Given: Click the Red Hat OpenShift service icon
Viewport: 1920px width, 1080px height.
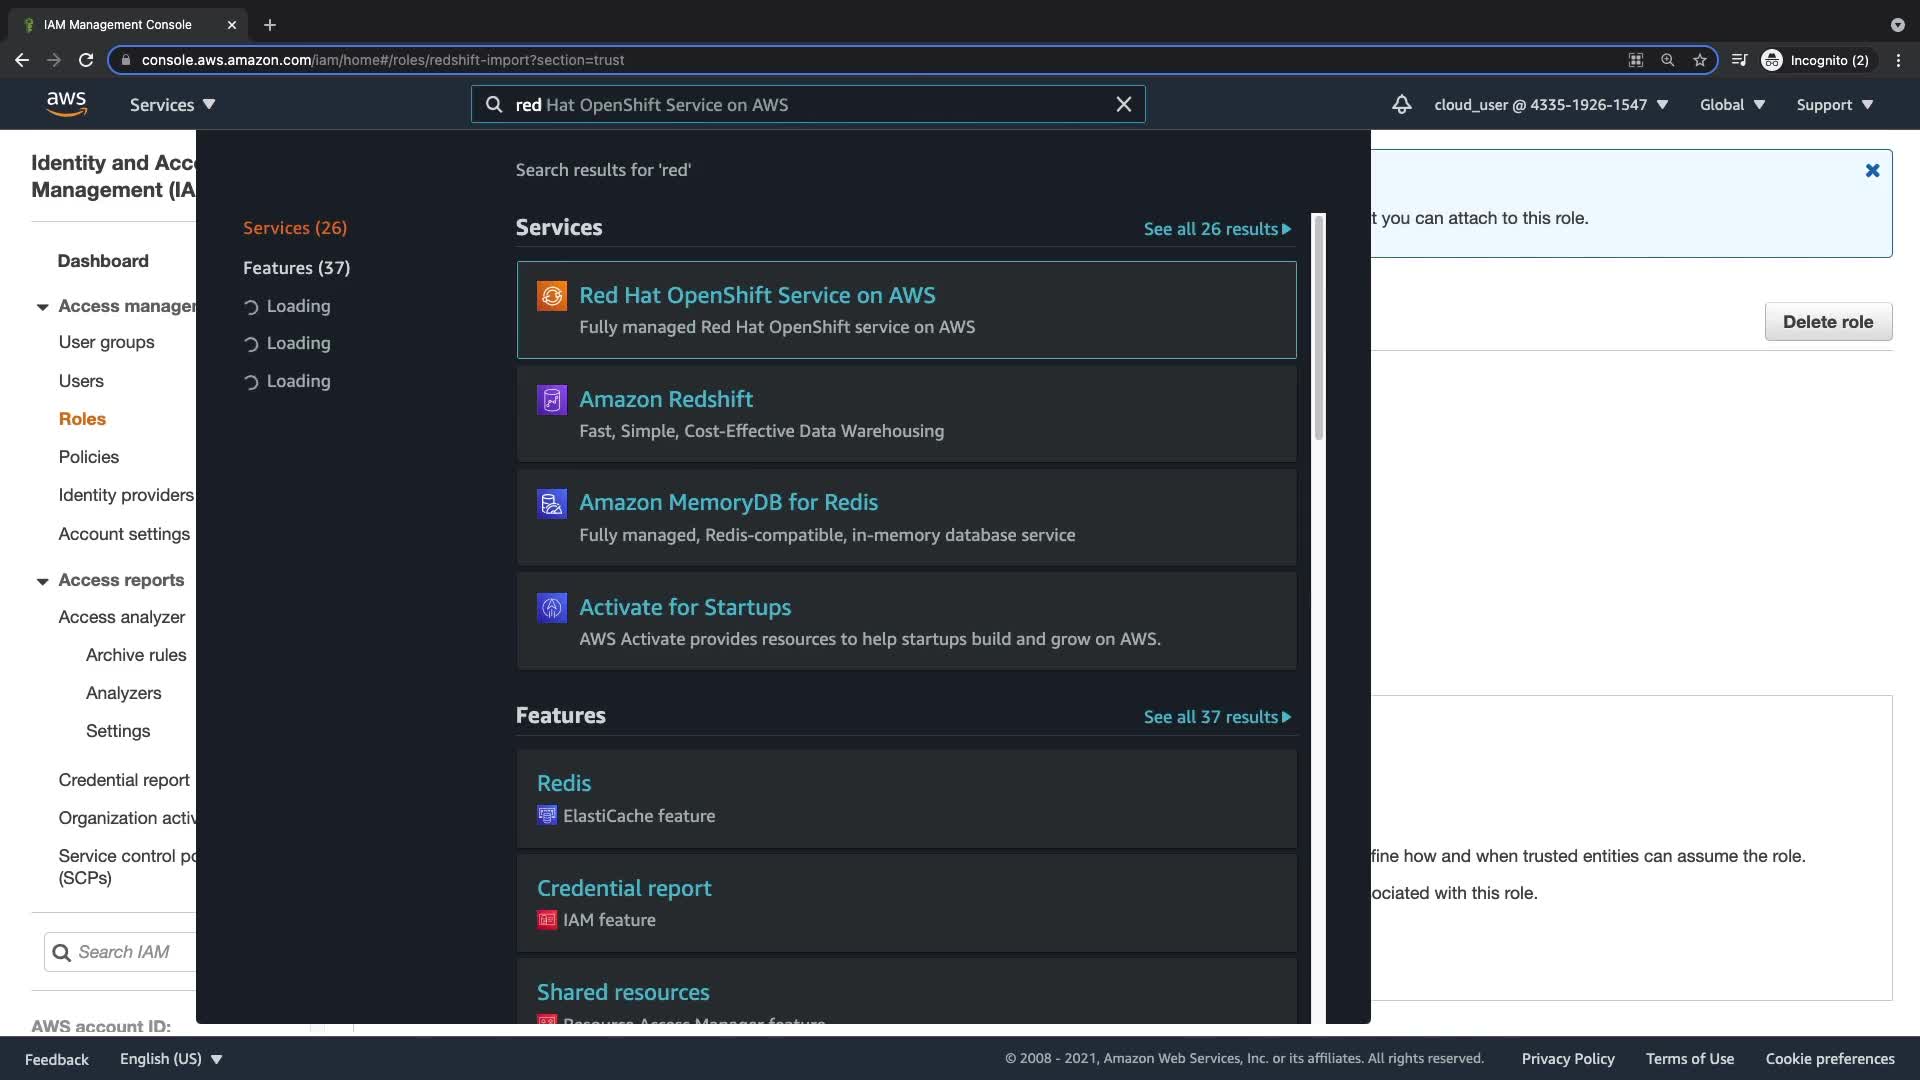Looking at the screenshot, I should tap(551, 296).
